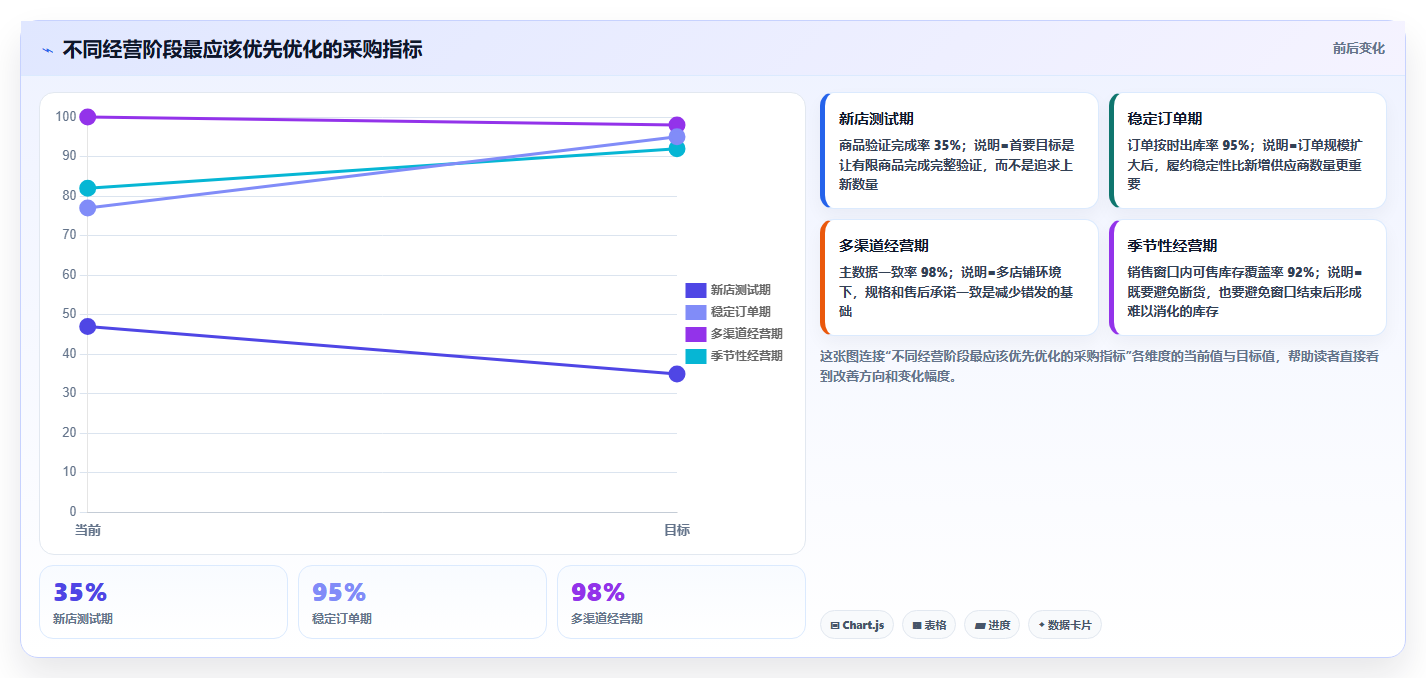Click 稳定订单期 data point at 目标 (95)
This screenshot has width=1426, height=678.
point(677,137)
